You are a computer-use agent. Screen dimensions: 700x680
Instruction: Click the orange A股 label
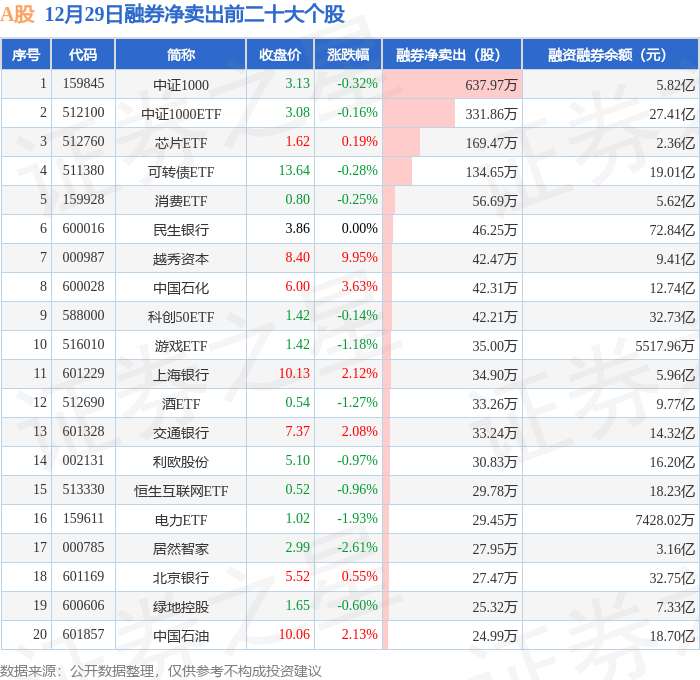(18, 14)
